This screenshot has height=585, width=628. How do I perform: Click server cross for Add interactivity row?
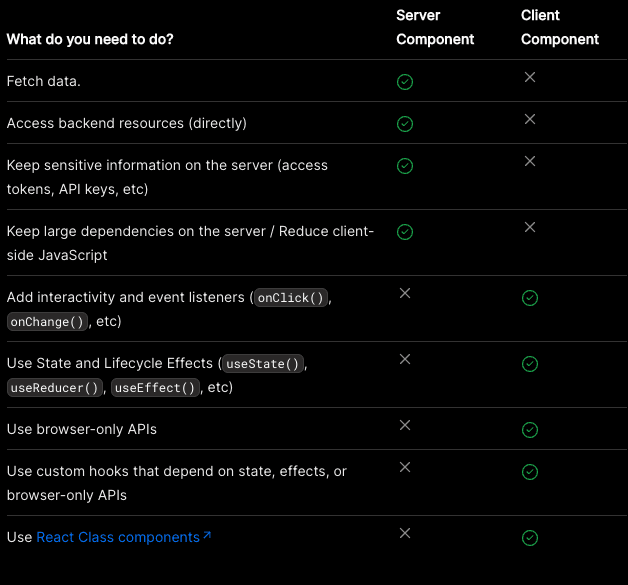point(405,293)
